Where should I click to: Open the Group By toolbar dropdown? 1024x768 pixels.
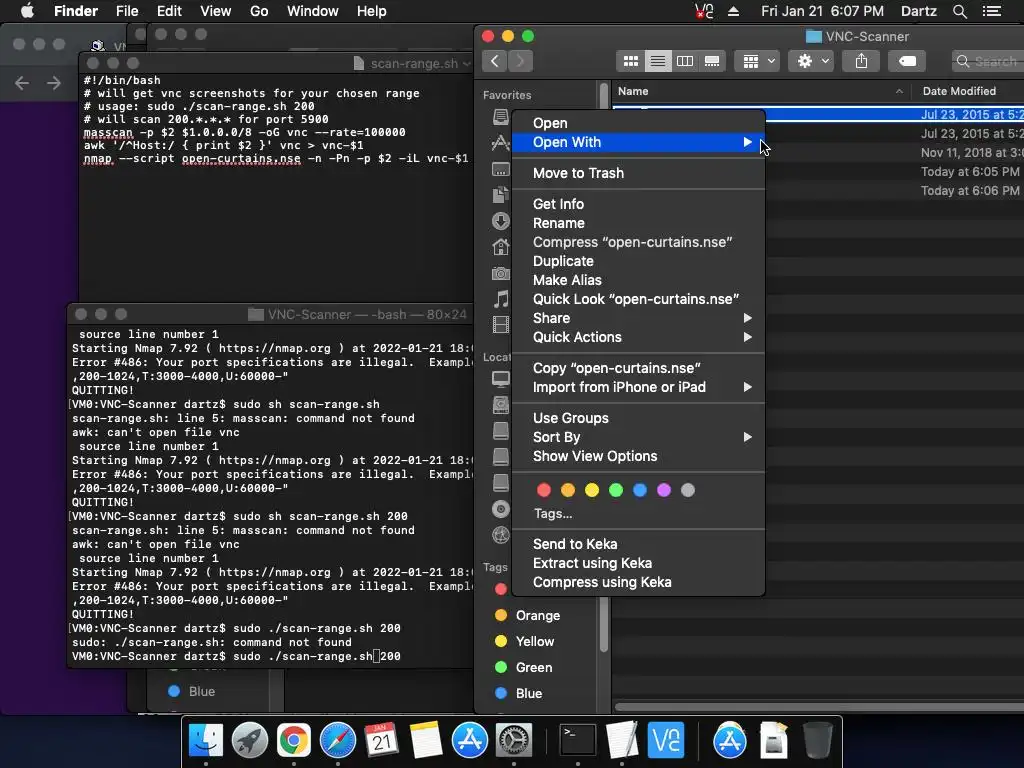pyautogui.click(x=758, y=61)
